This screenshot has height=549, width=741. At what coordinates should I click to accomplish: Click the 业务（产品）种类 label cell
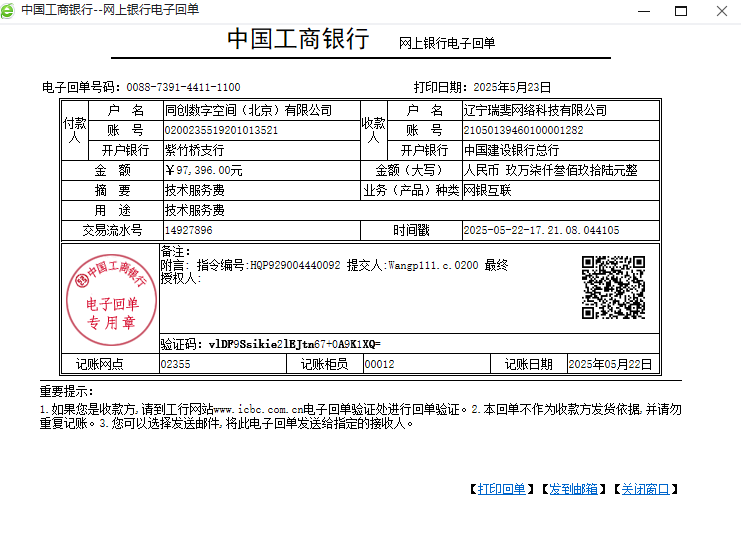[x=411, y=190]
